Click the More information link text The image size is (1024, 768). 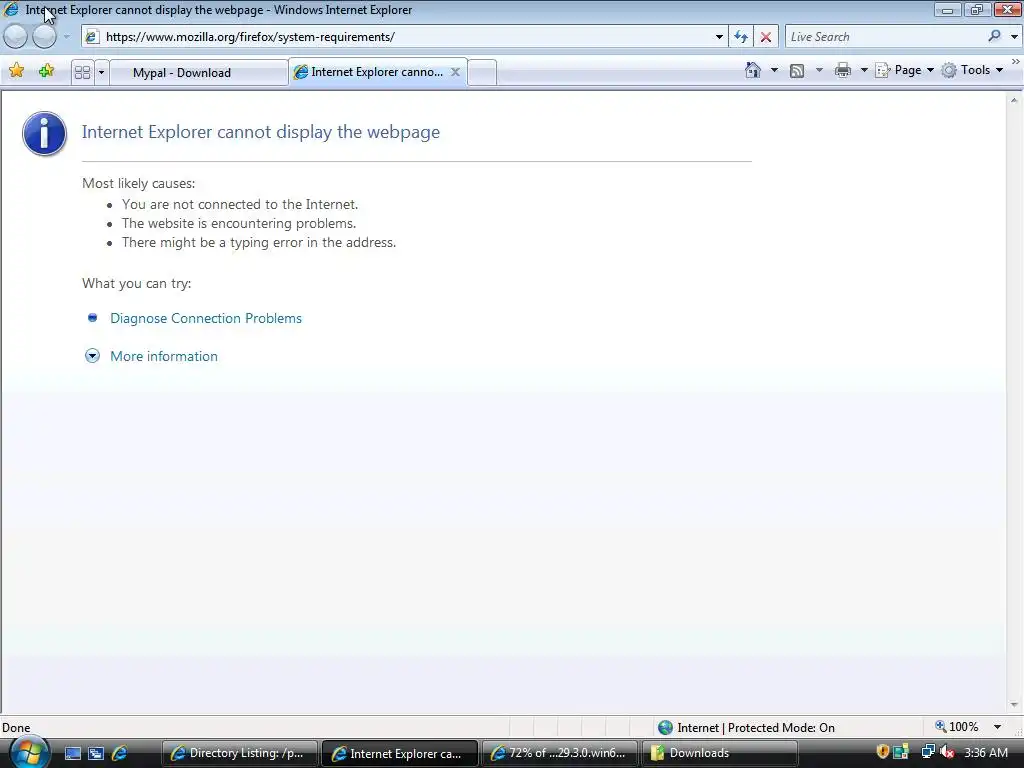164,356
